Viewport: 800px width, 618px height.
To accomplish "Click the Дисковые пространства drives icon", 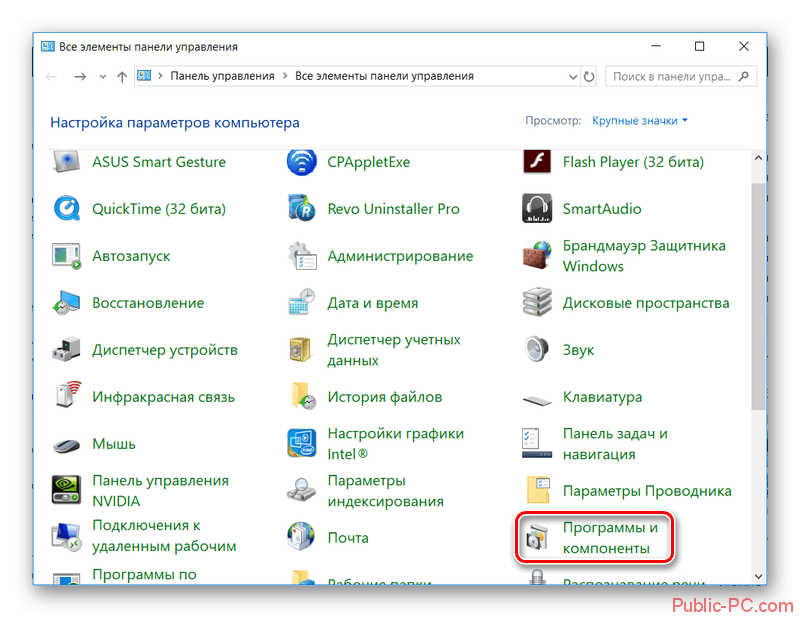I will (x=537, y=303).
